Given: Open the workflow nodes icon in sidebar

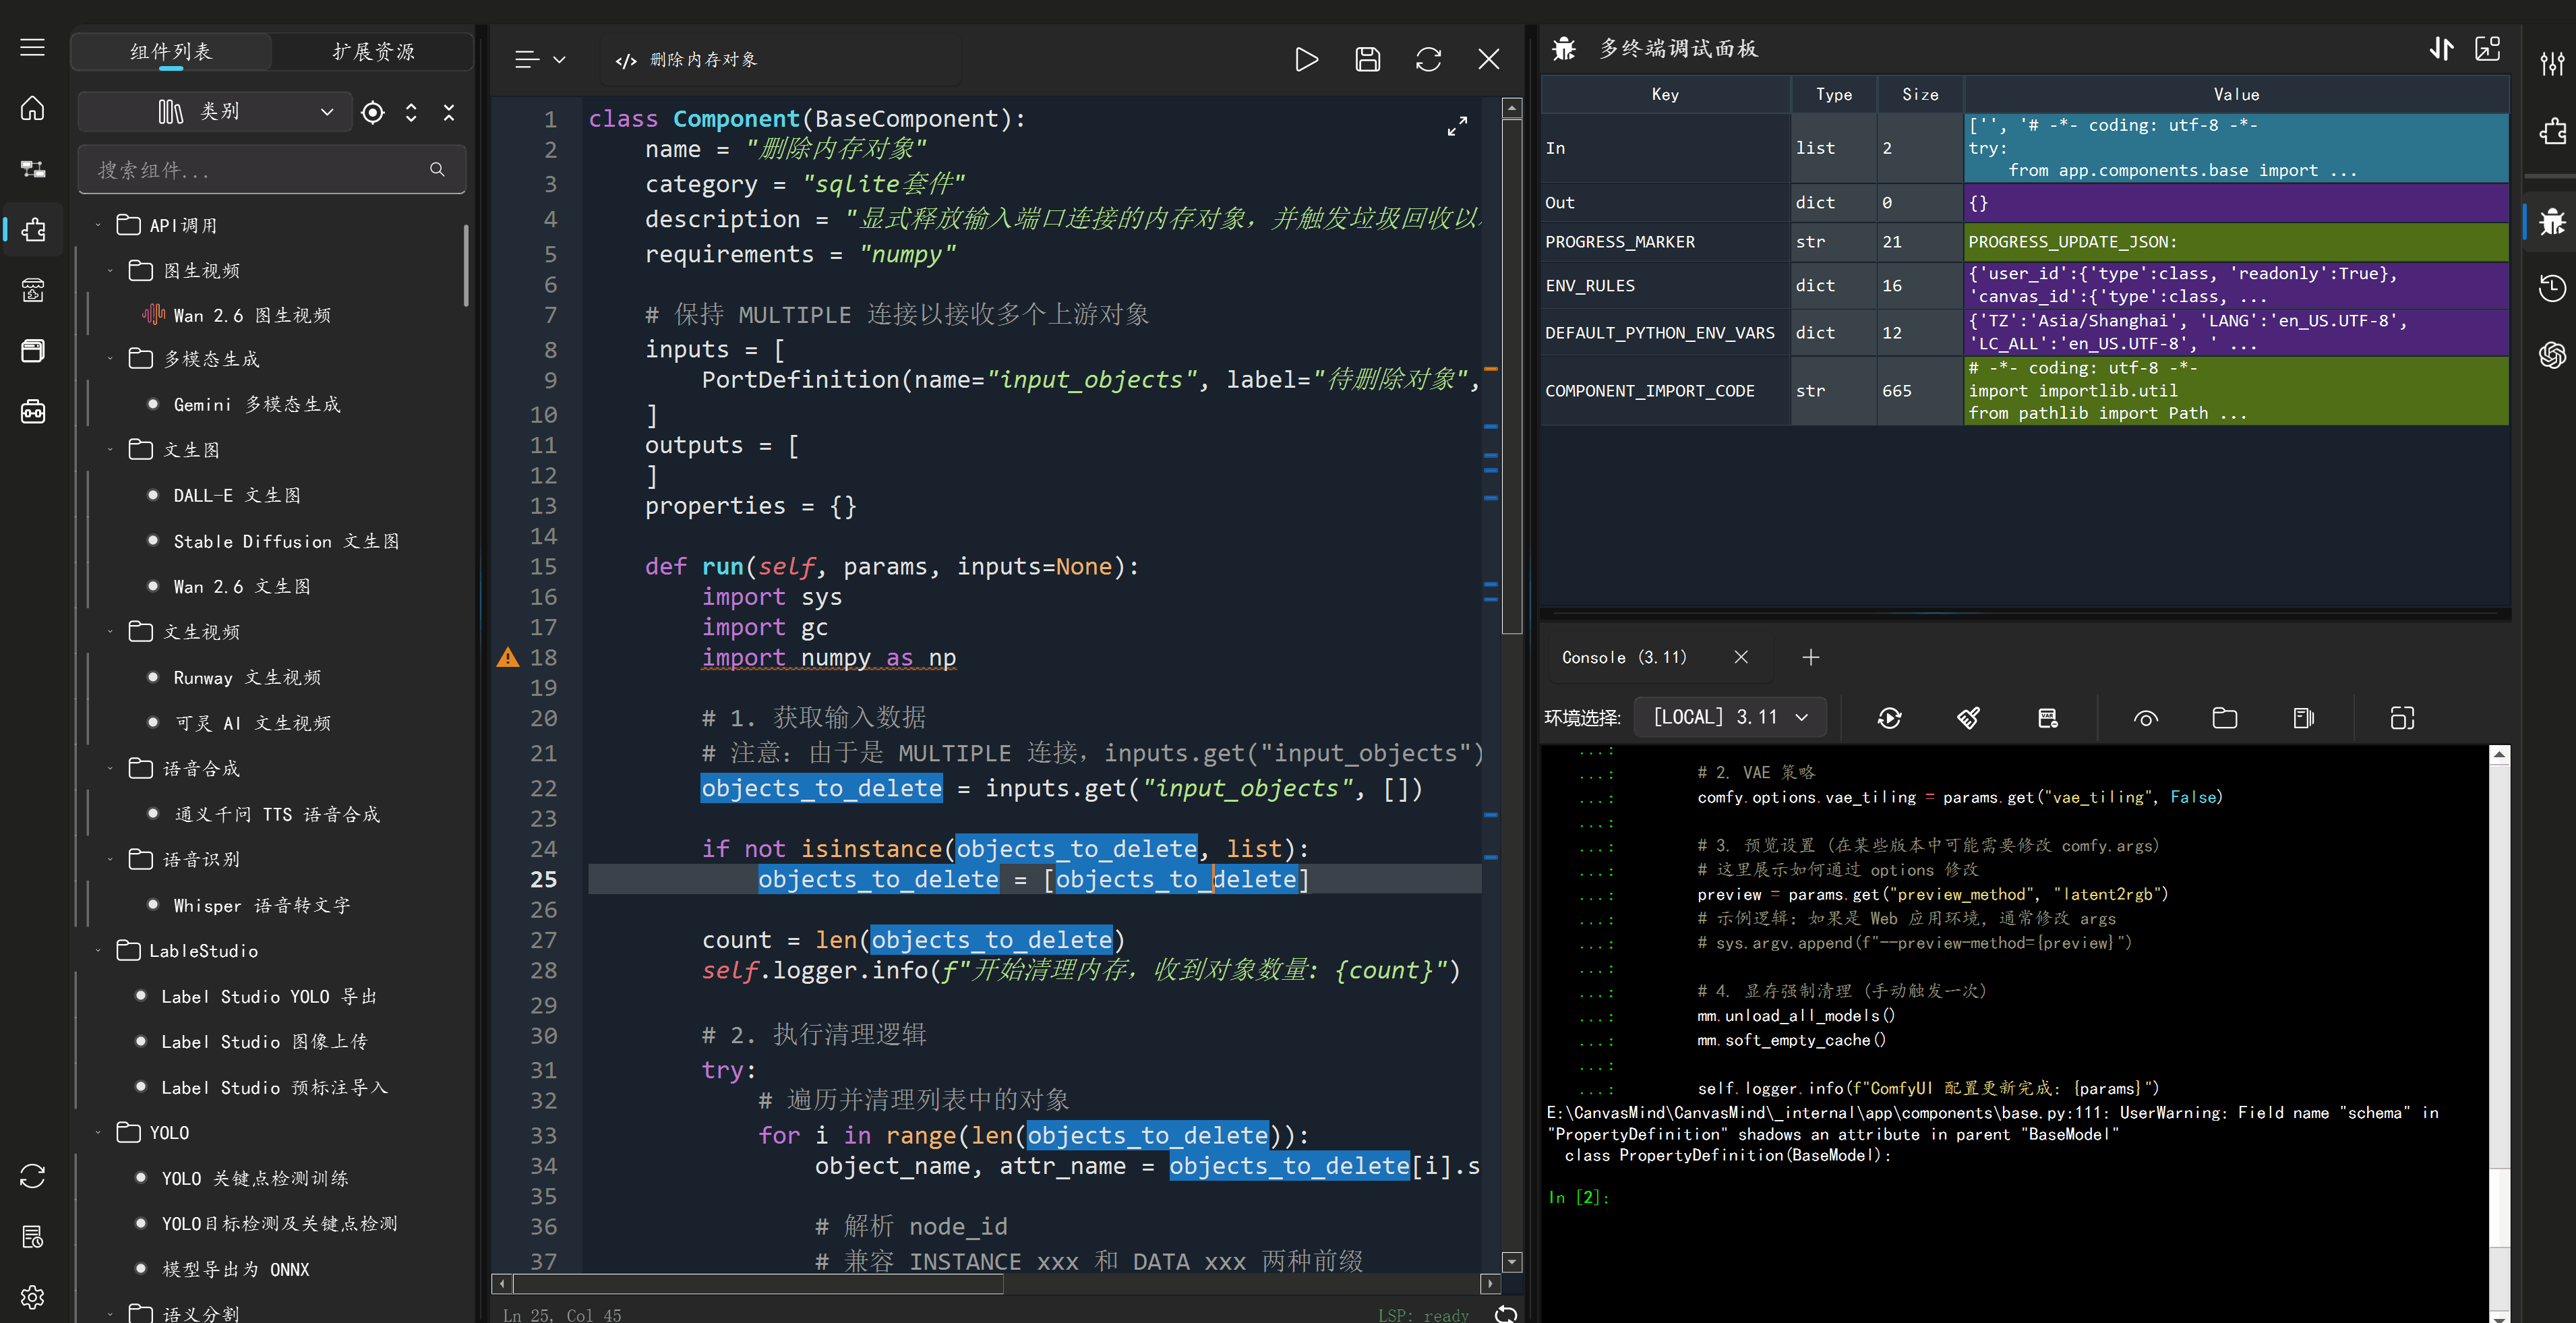Looking at the screenshot, I should (x=33, y=169).
